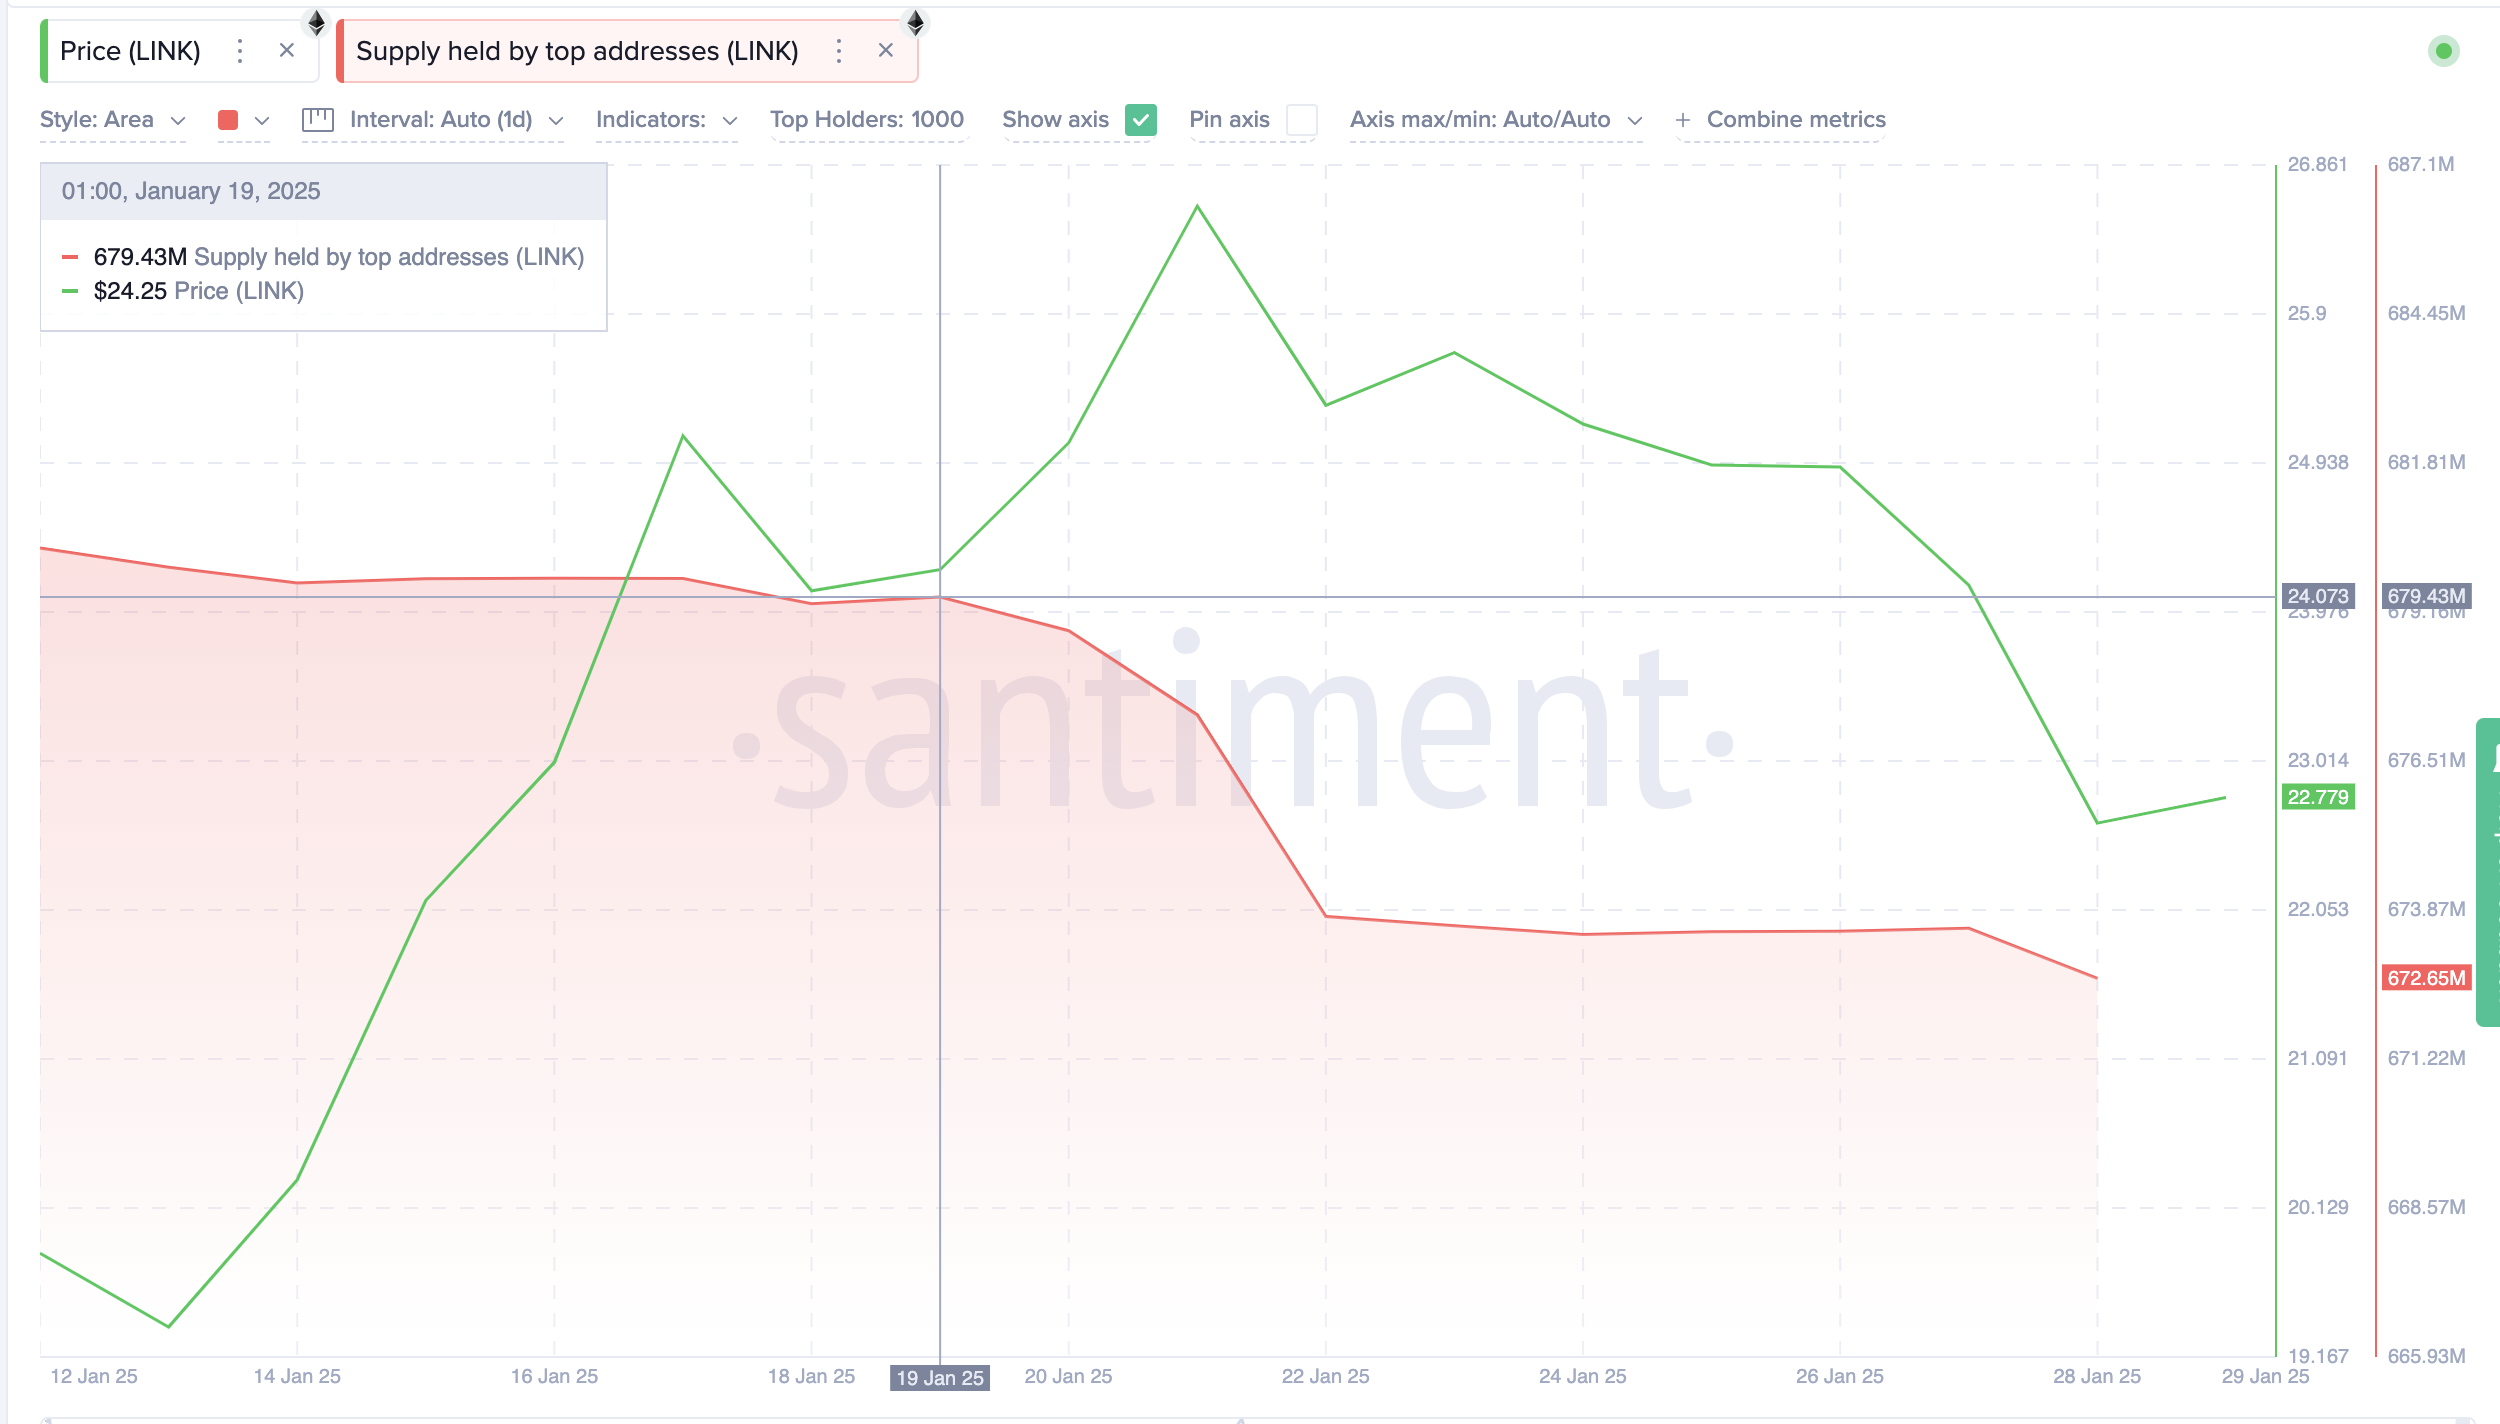Click the 25.9 price axis label
The width and height of the screenshot is (2500, 1424).
tap(2307, 313)
